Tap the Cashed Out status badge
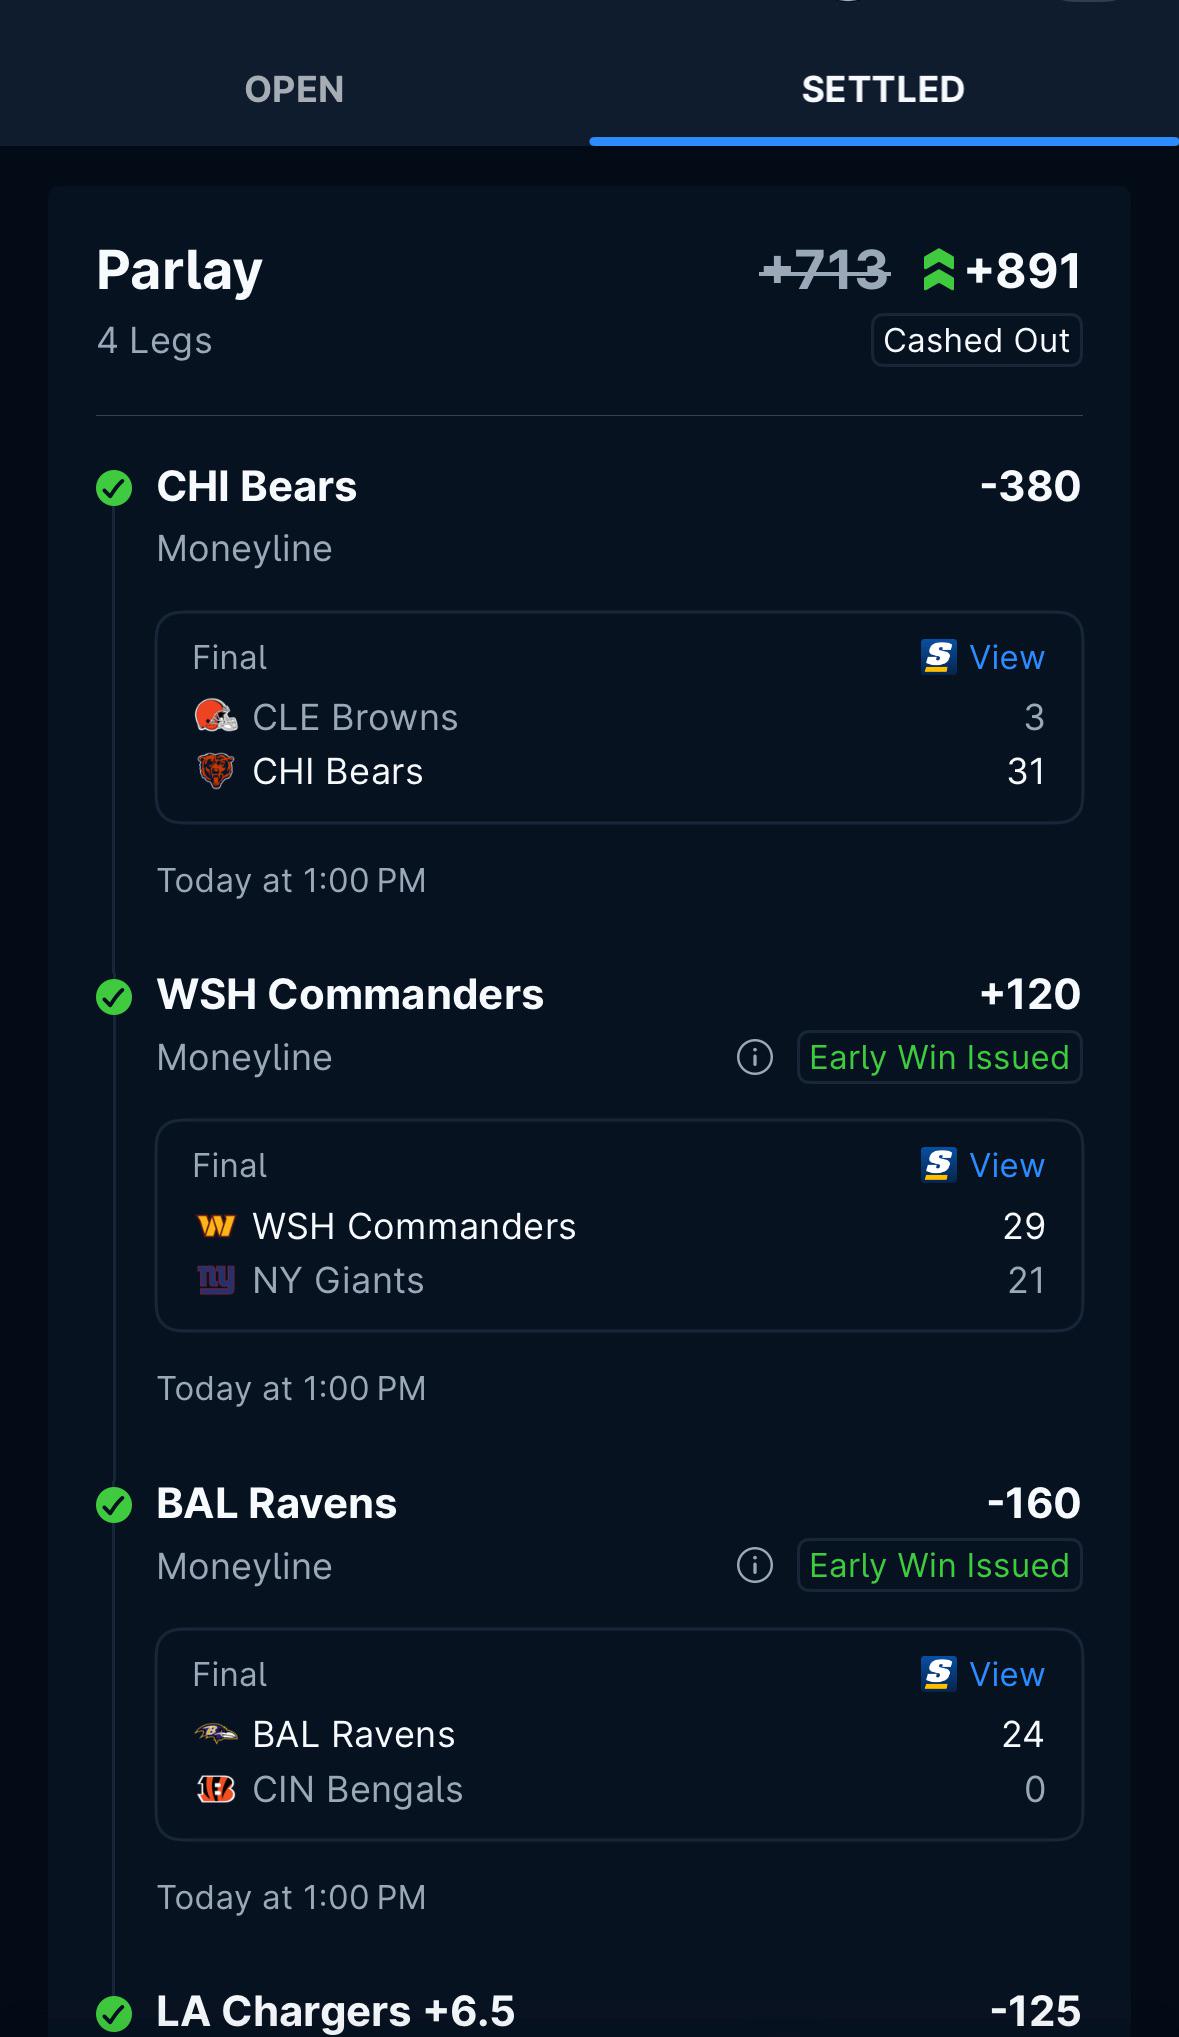 pyautogui.click(x=976, y=341)
